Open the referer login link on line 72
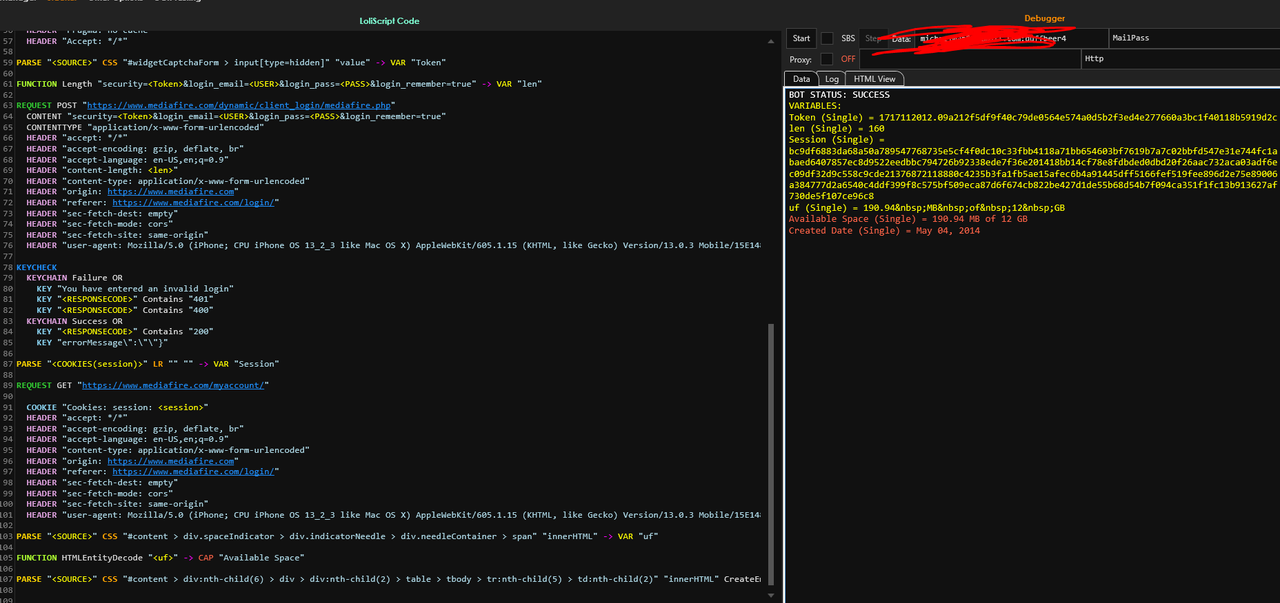 click(x=192, y=201)
